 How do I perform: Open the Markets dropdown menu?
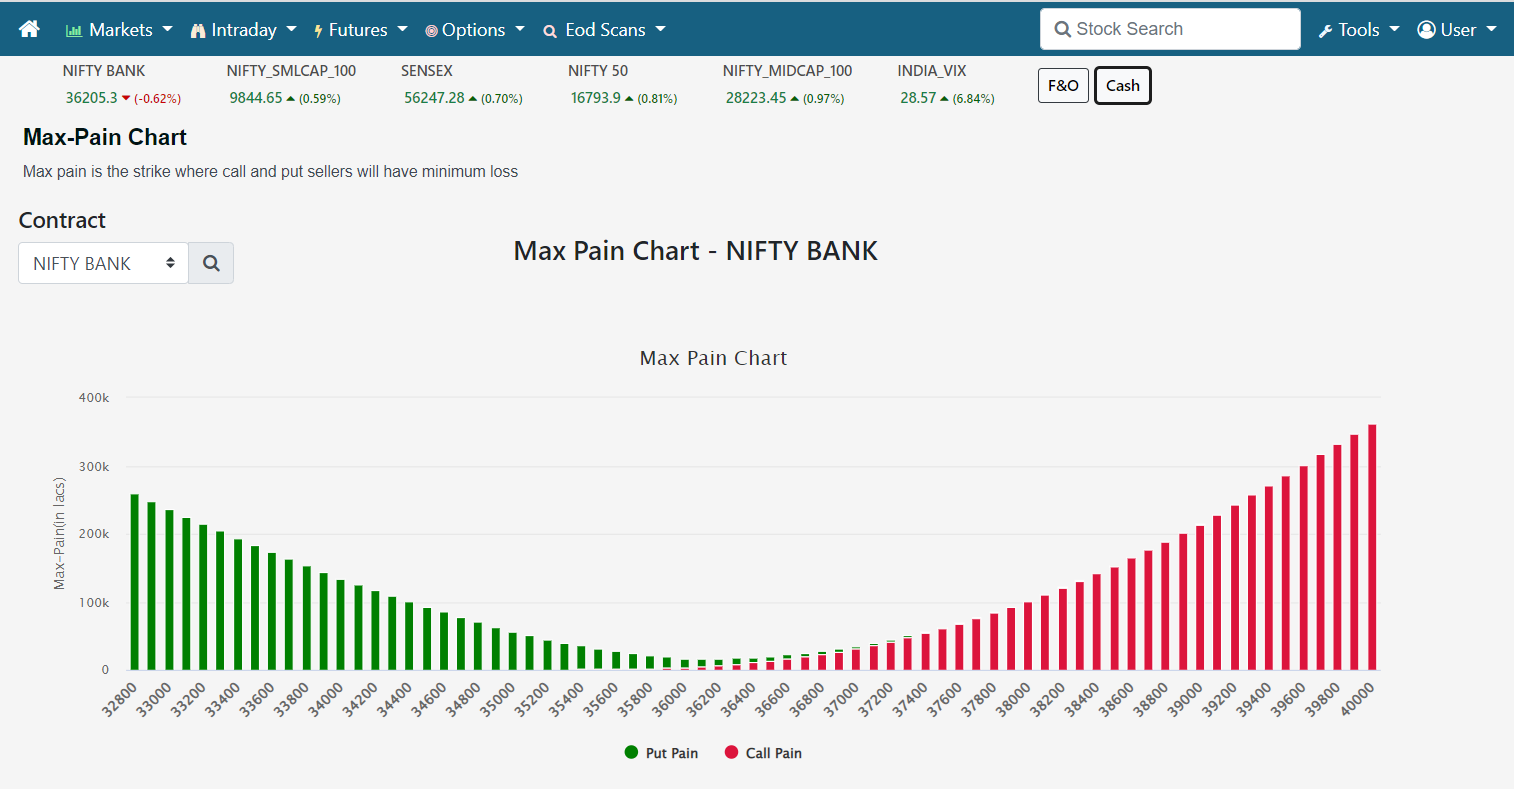tap(119, 29)
